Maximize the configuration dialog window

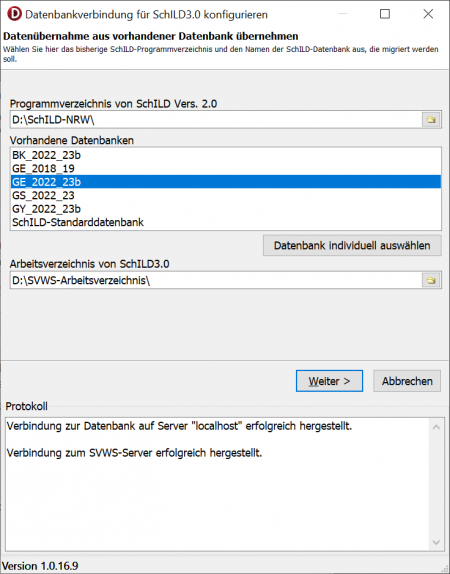point(385,14)
